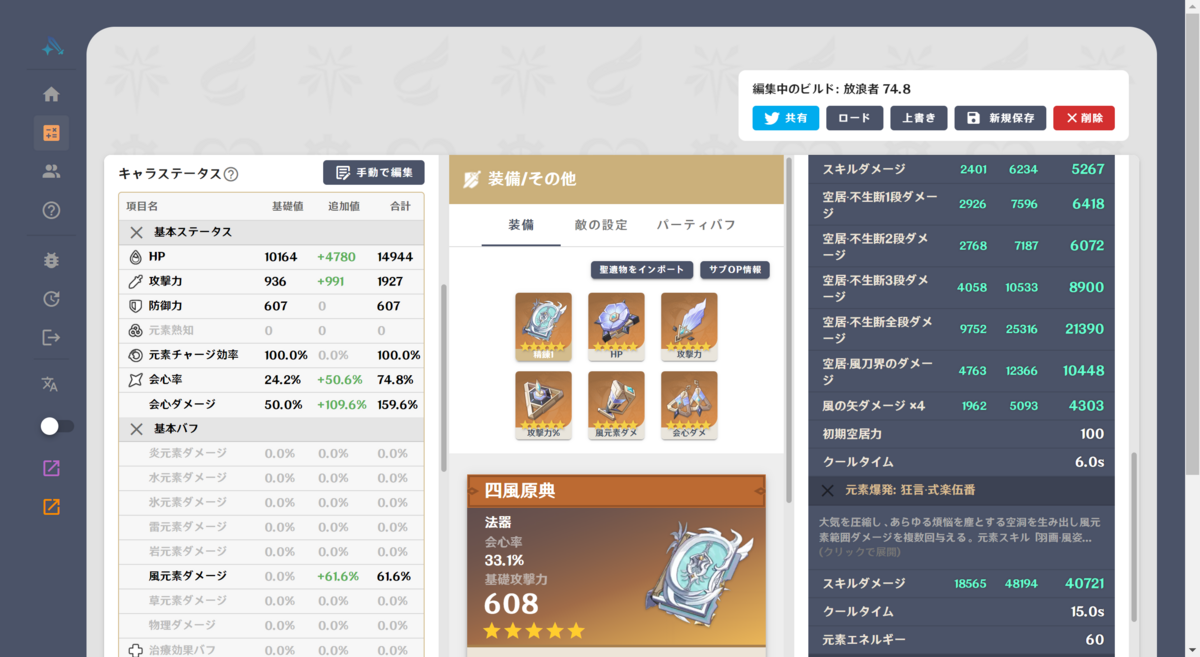Select the 攻撃力% sands artifact icon
1200x657 pixels.
(543, 405)
